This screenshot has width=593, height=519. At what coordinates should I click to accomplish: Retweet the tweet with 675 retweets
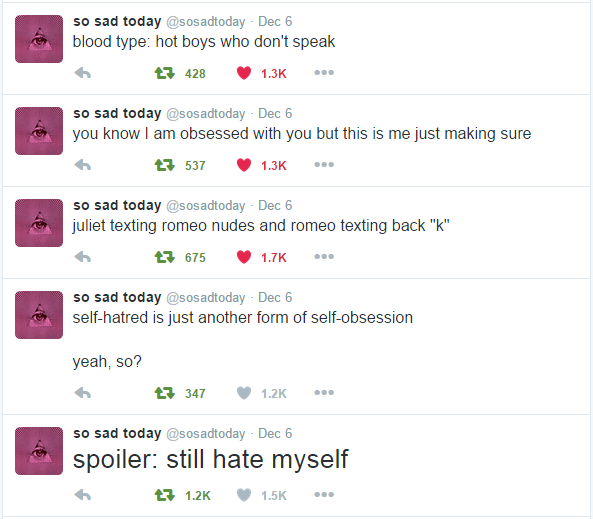(165, 256)
